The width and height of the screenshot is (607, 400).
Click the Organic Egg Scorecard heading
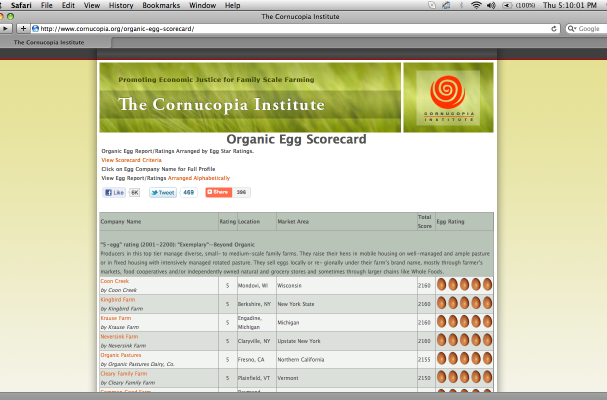pos(296,139)
